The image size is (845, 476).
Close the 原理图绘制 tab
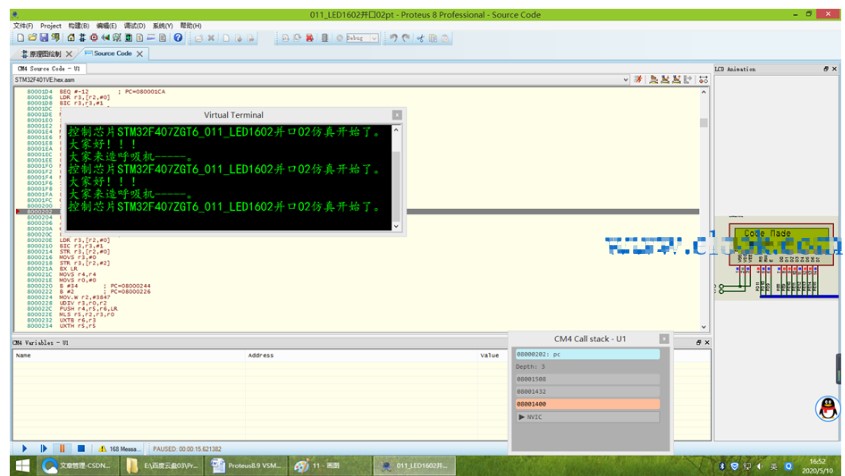coord(68,54)
